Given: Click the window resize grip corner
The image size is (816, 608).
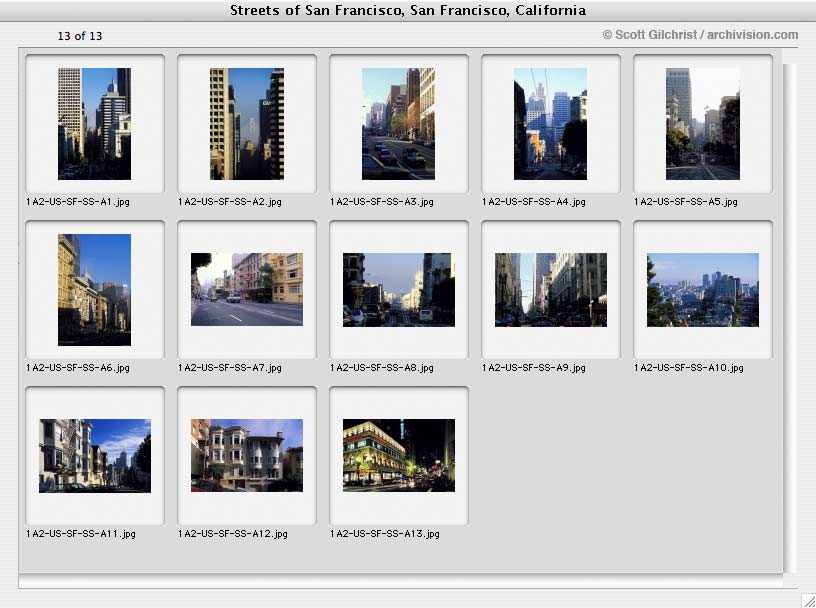Looking at the screenshot, I should [x=808, y=600].
